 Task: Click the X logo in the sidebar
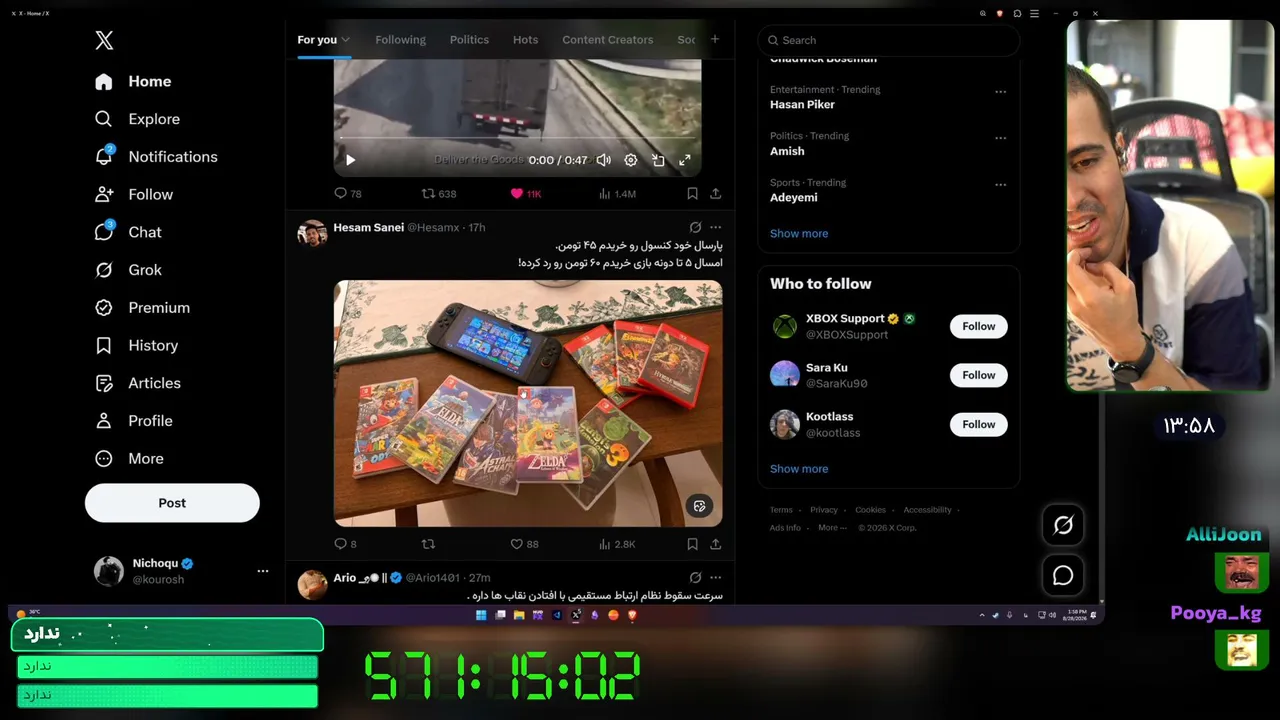pos(104,40)
